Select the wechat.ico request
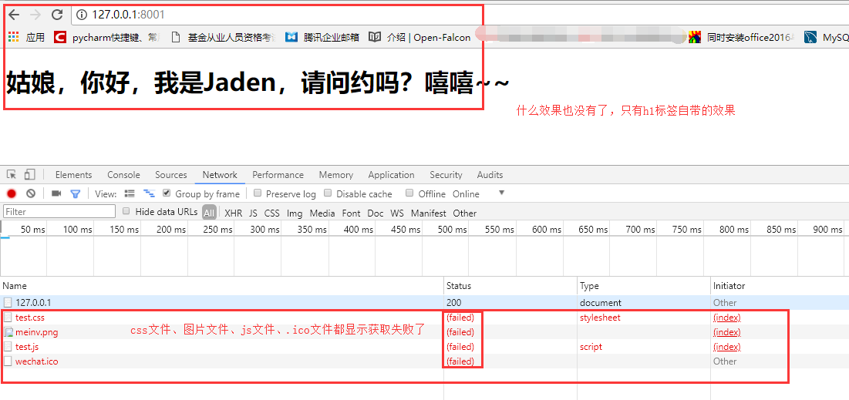 click(x=37, y=362)
